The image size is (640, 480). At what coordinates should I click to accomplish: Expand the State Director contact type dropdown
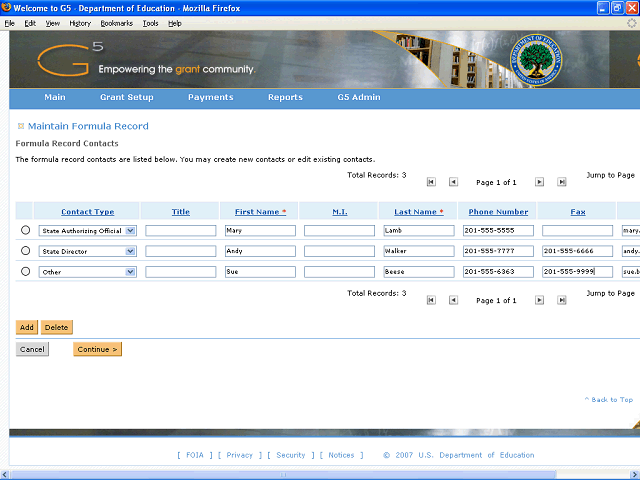click(x=130, y=251)
